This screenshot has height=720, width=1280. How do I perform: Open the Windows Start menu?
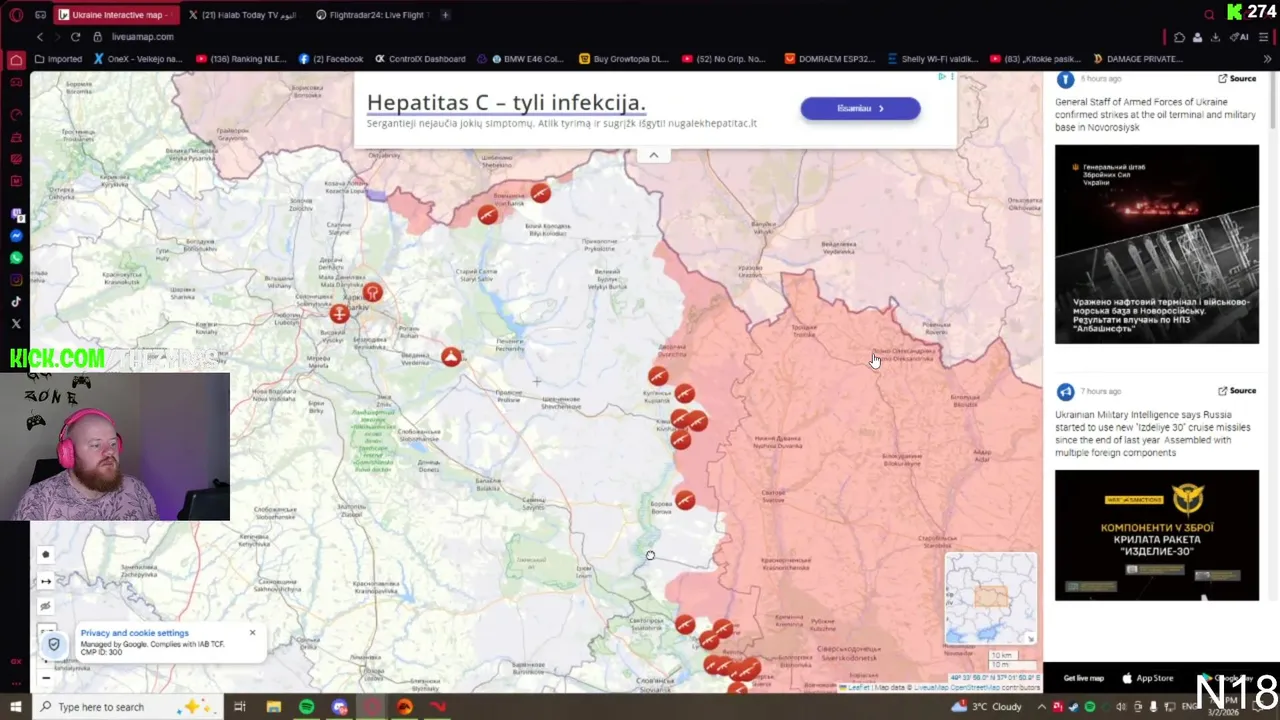[16, 707]
